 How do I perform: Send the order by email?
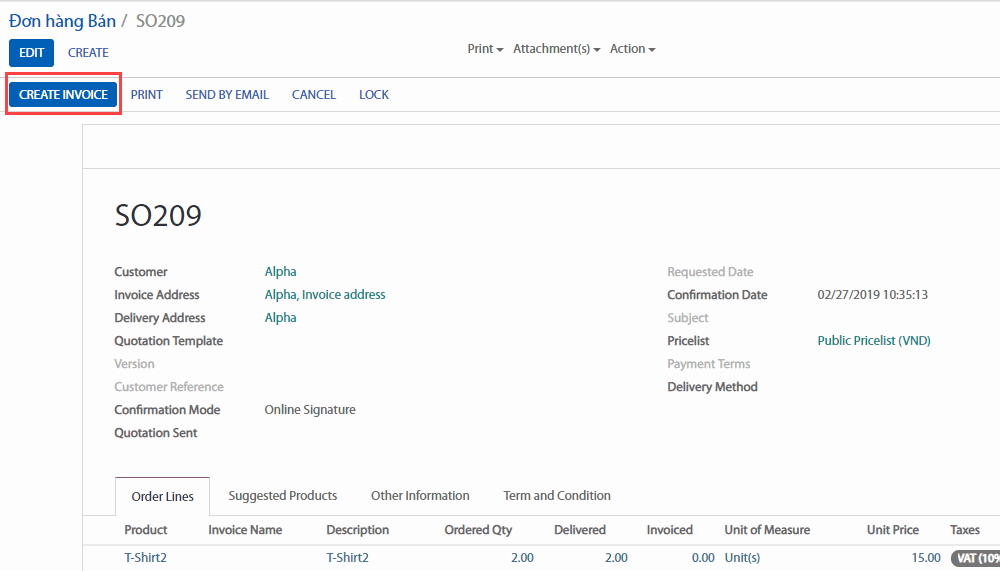coord(227,95)
